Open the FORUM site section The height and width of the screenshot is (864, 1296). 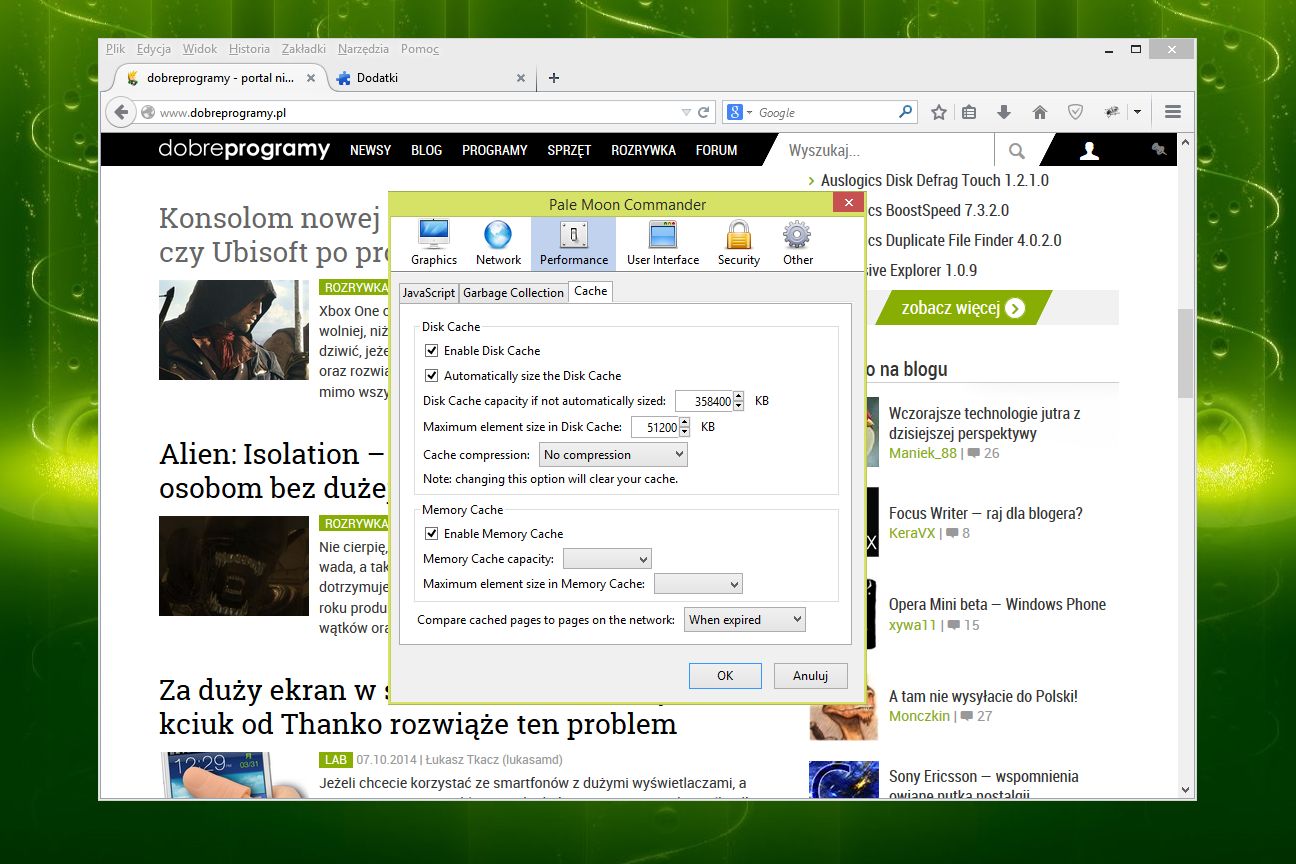point(716,150)
